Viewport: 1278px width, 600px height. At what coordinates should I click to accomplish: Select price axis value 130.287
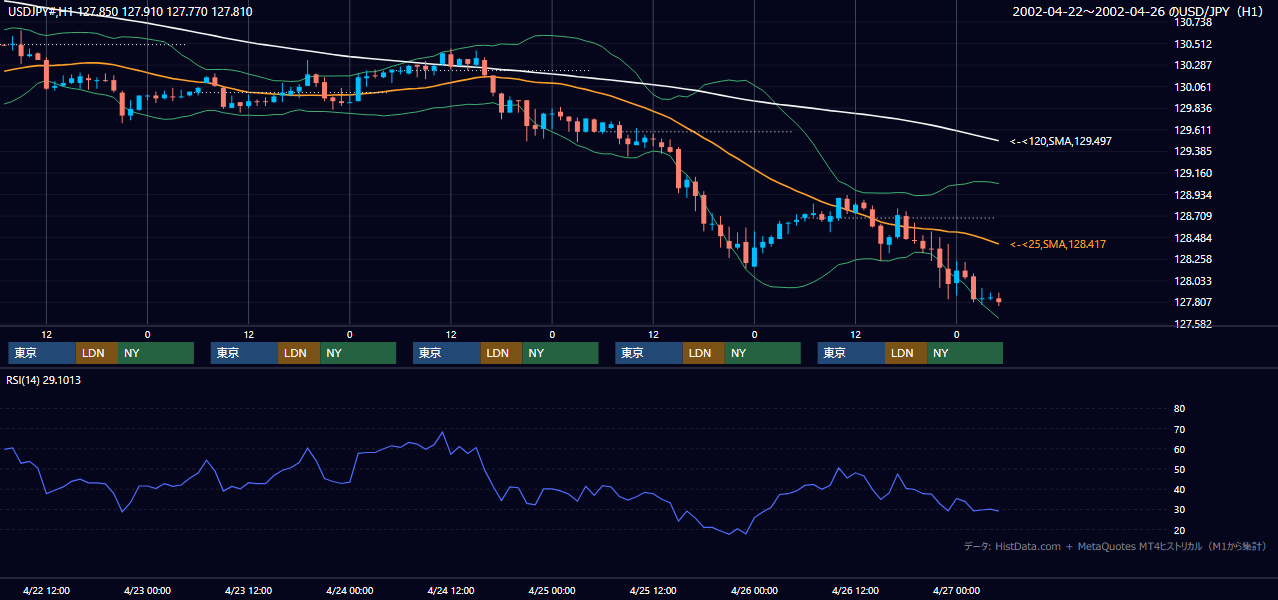coord(1193,65)
